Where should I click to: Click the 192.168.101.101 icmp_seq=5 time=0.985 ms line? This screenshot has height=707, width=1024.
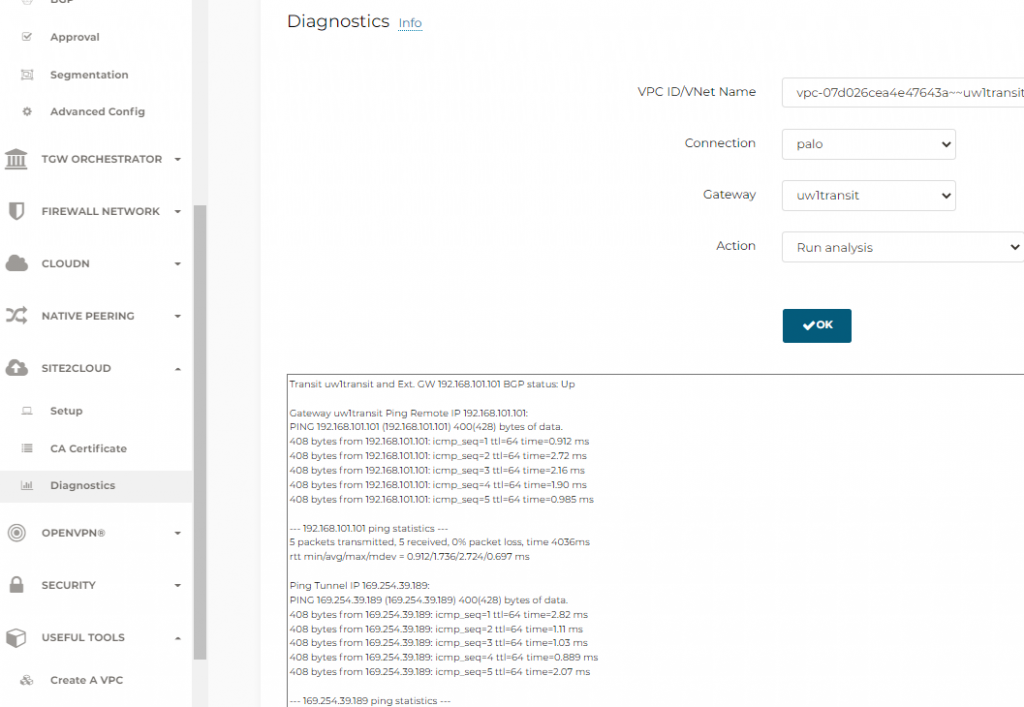[441, 499]
